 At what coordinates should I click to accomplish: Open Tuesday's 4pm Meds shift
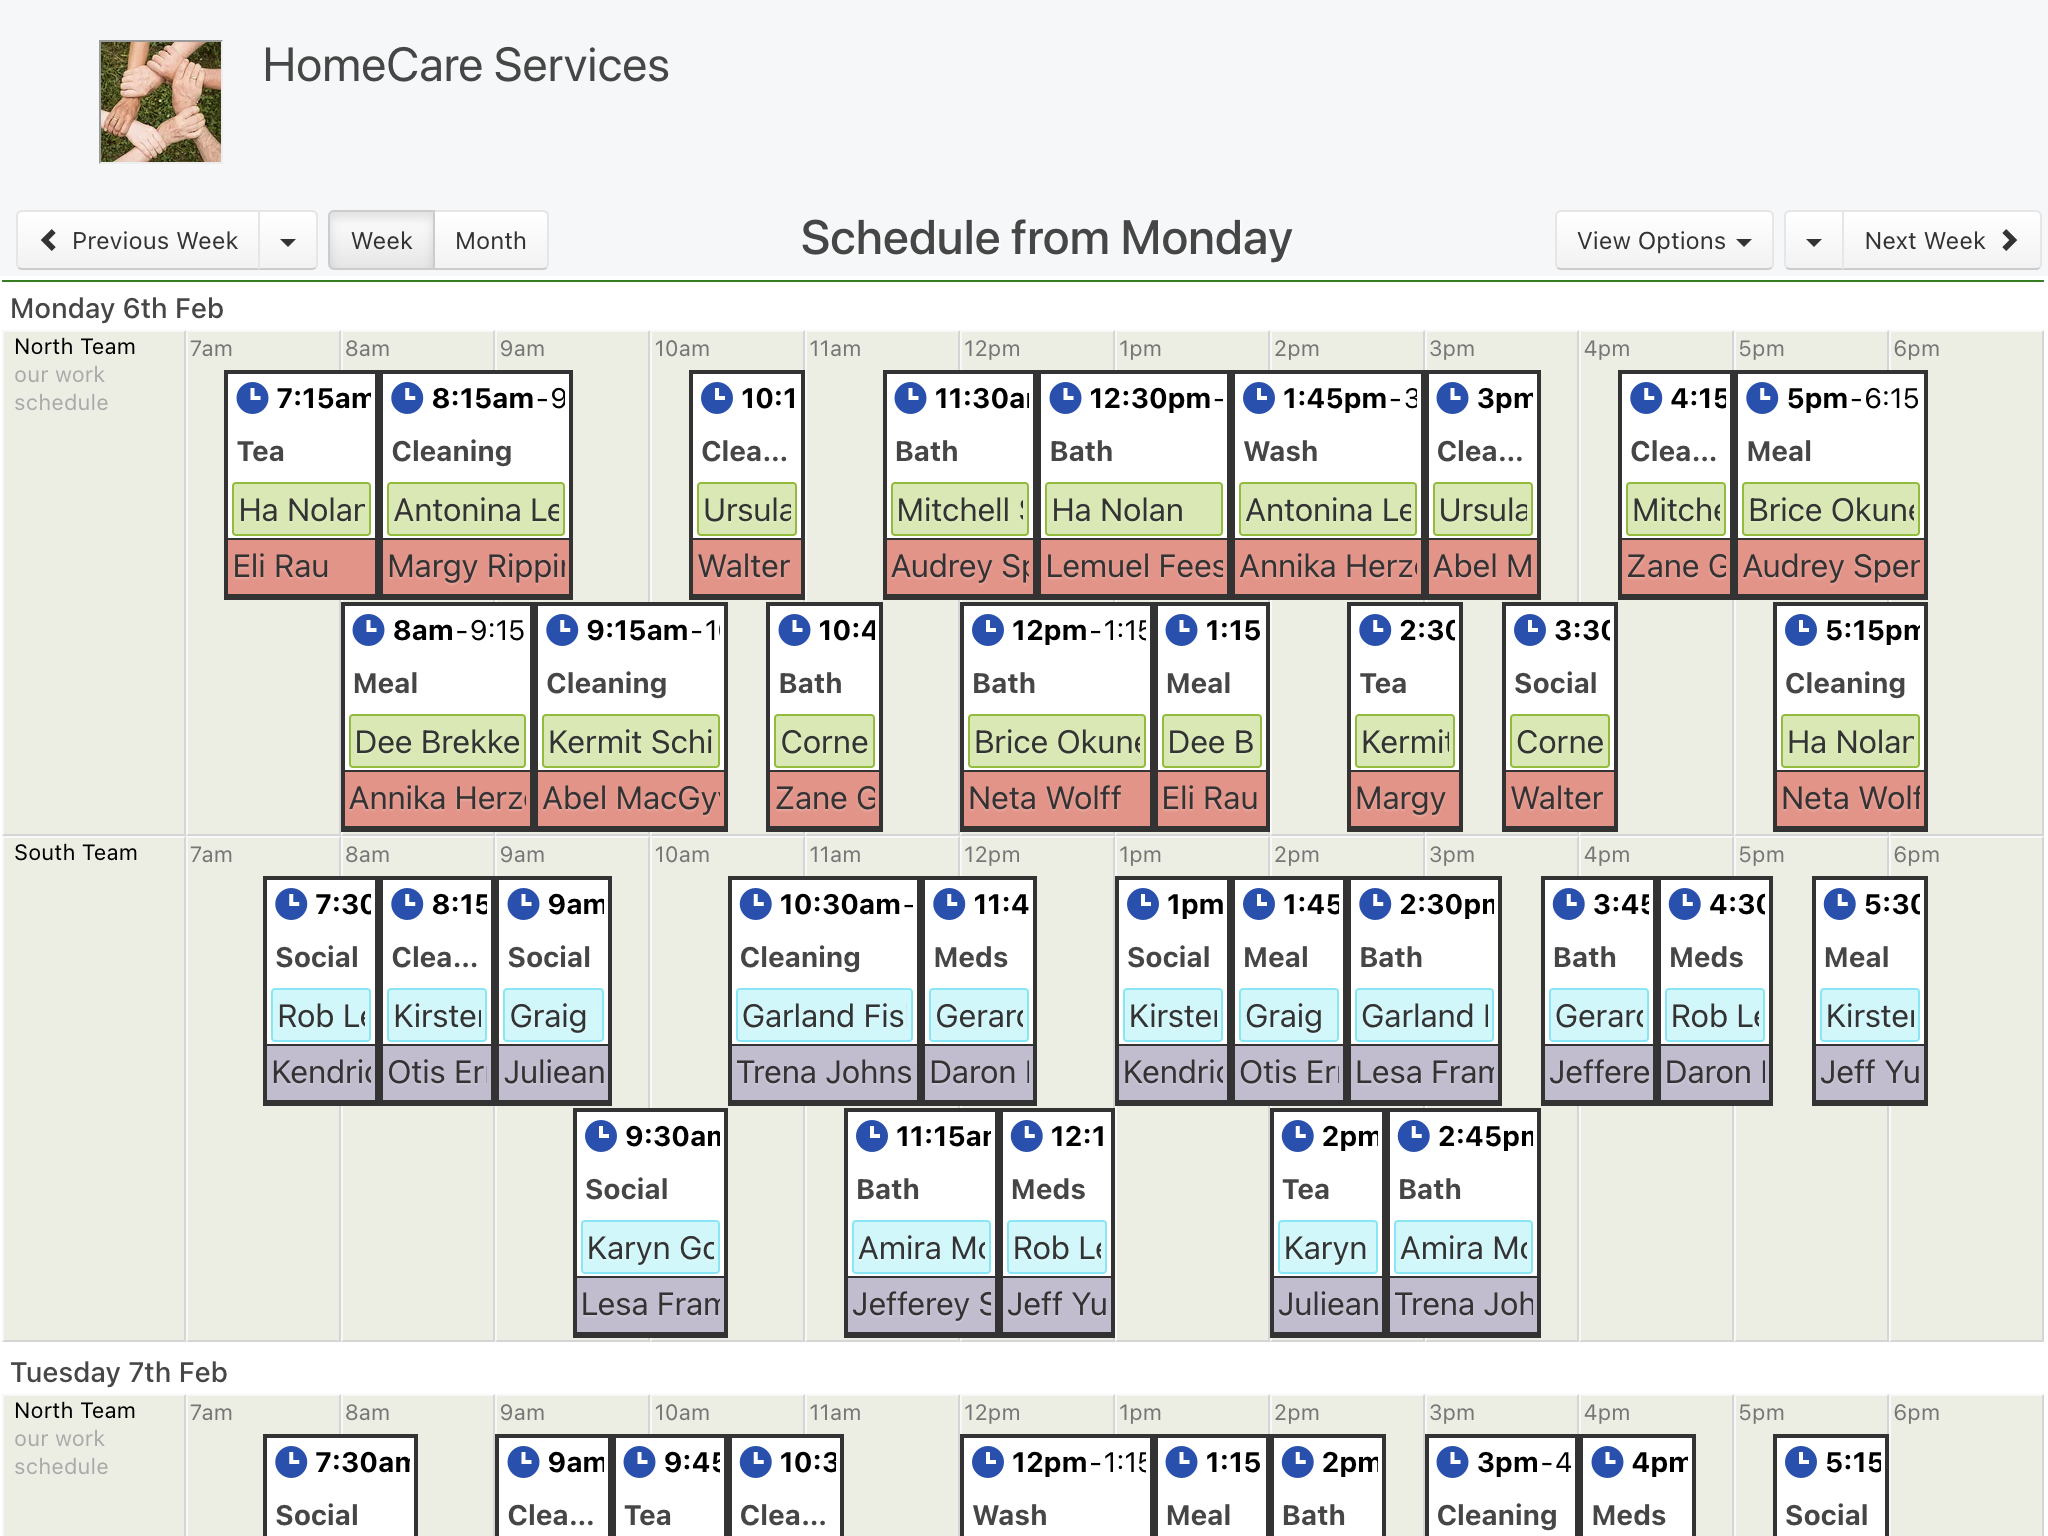(1637, 1486)
